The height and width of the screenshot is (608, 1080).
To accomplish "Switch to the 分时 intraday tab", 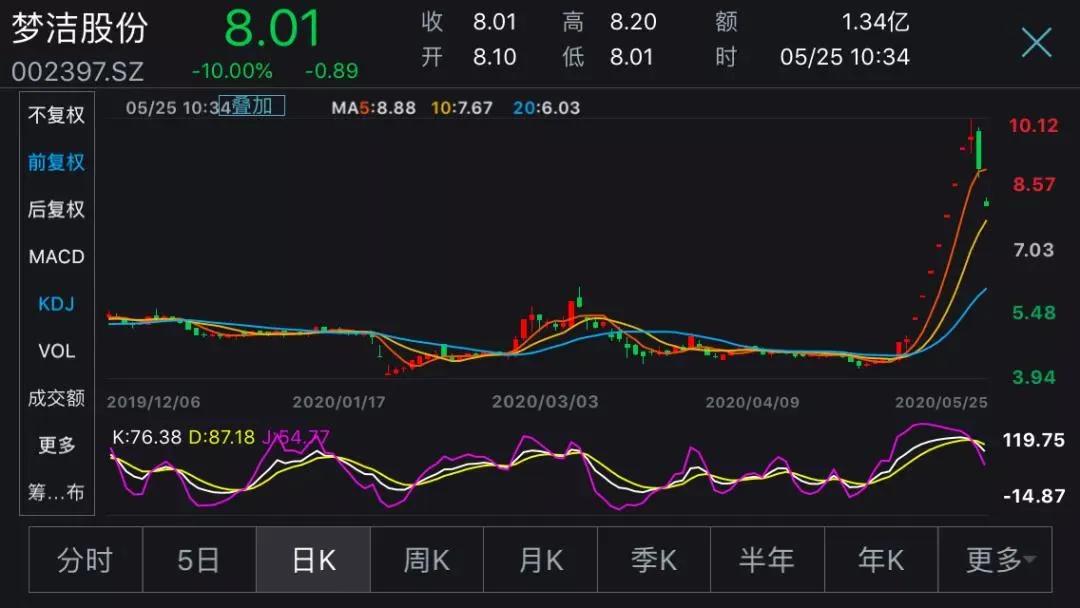I will point(85,561).
